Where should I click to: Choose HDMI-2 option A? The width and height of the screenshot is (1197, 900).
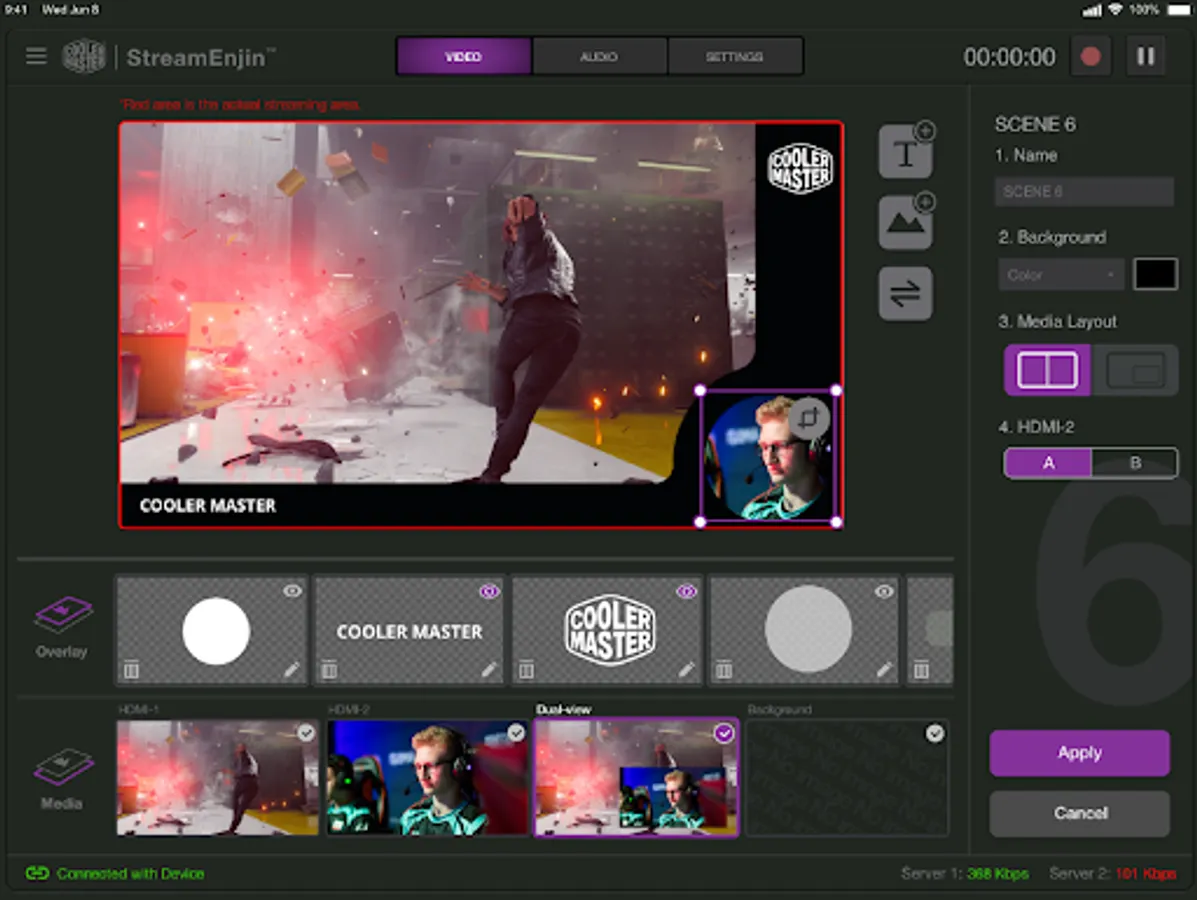[1048, 463]
